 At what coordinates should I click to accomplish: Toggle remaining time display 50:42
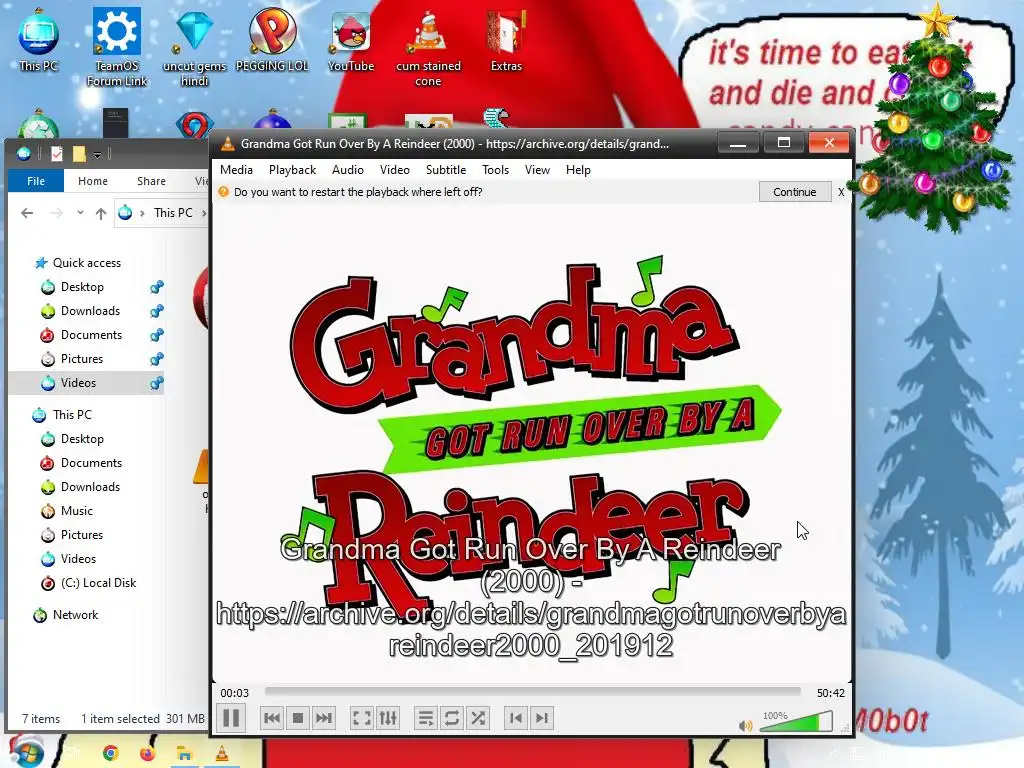tap(831, 693)
